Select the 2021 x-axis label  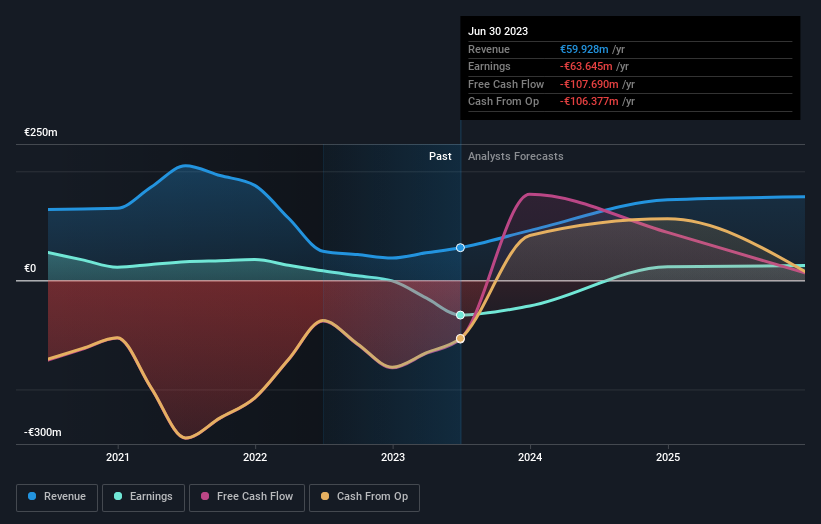[x=118, y=457]
